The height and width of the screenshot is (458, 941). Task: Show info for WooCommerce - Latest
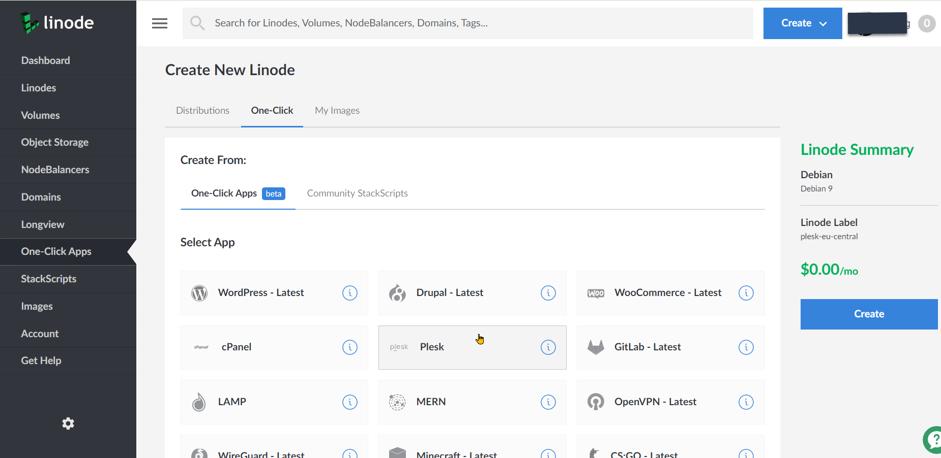tap(746, 293)
